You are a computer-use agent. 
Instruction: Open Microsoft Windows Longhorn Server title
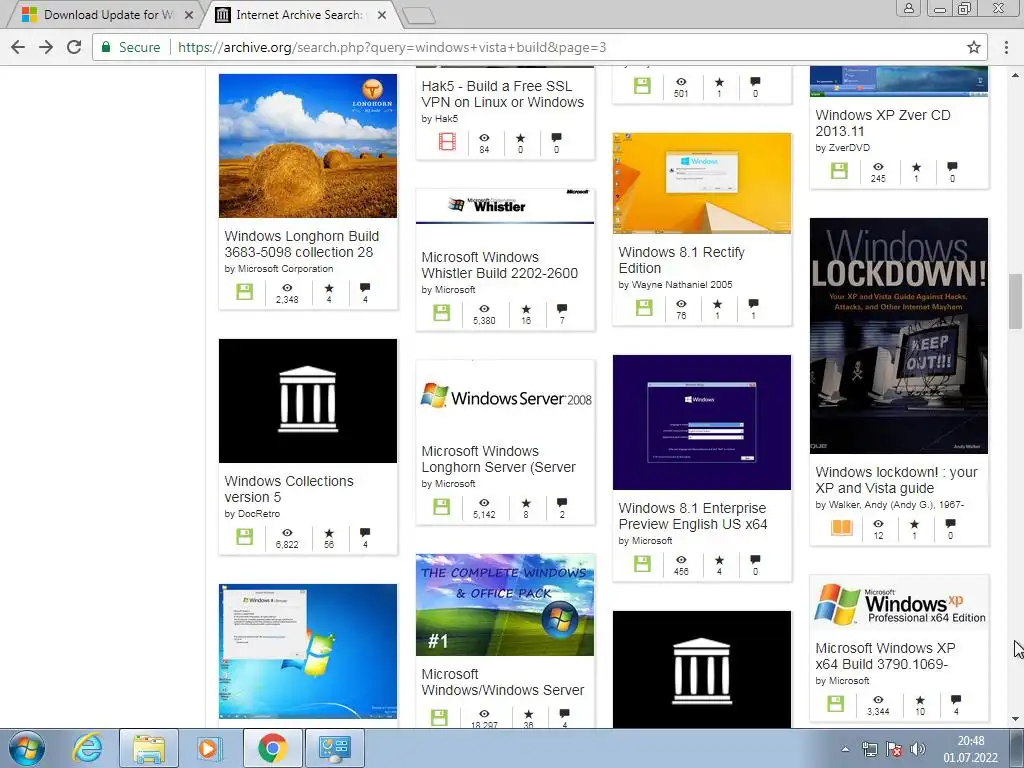[x=498, y=459]
